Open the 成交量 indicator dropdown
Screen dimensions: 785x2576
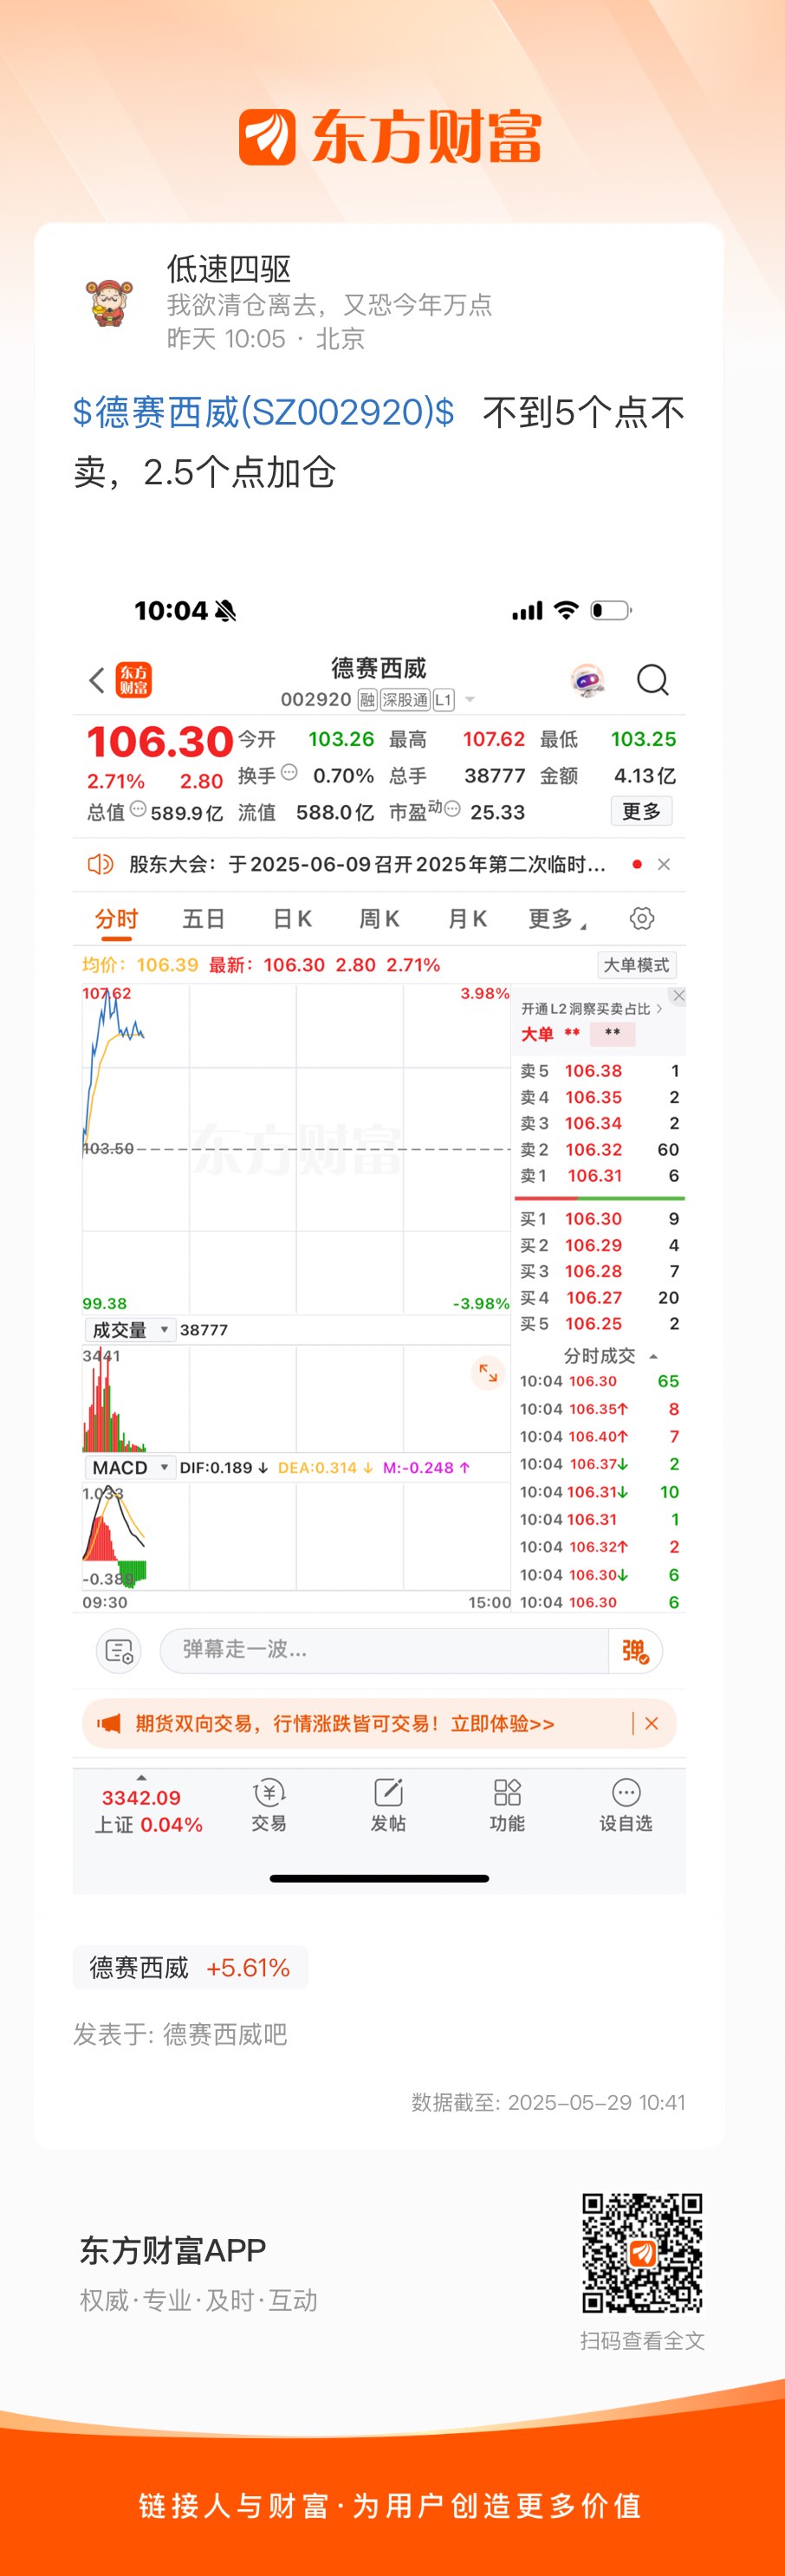point(130,1330)
